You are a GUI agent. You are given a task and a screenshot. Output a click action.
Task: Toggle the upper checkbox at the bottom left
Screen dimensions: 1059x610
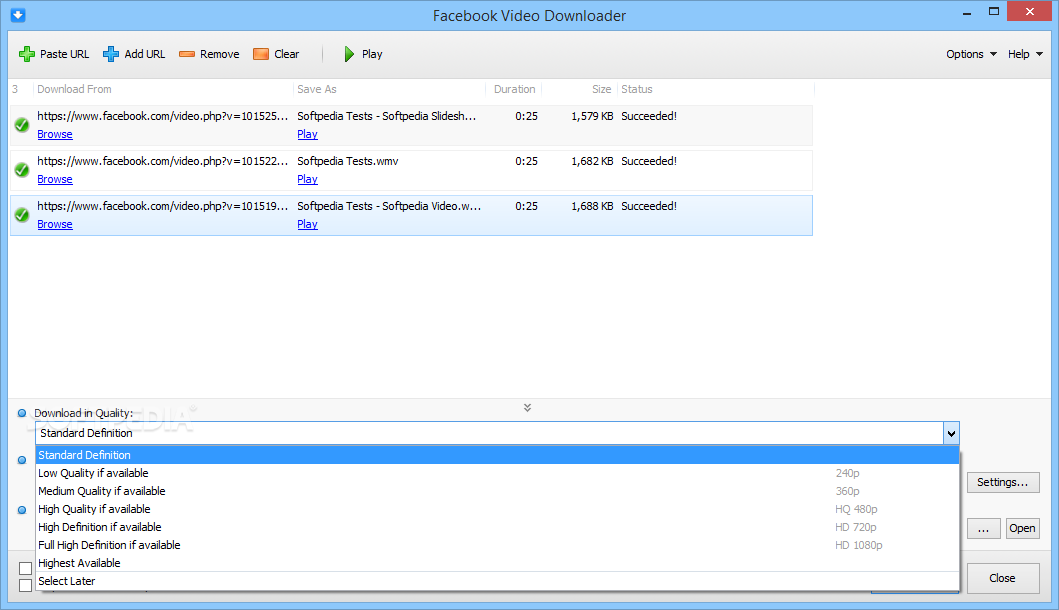(26, 568)
